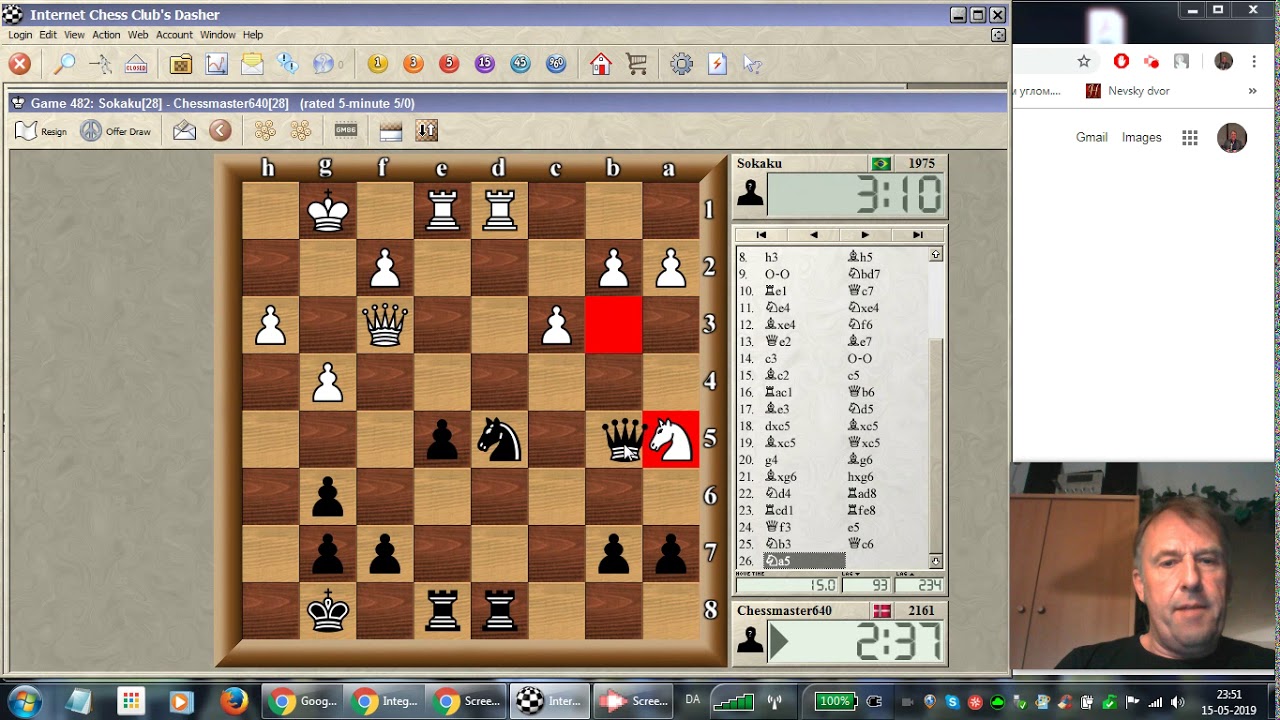
Task: Click the envelope message icon in game toolbar
Action: pyautogui.click(x=185, y=131)
